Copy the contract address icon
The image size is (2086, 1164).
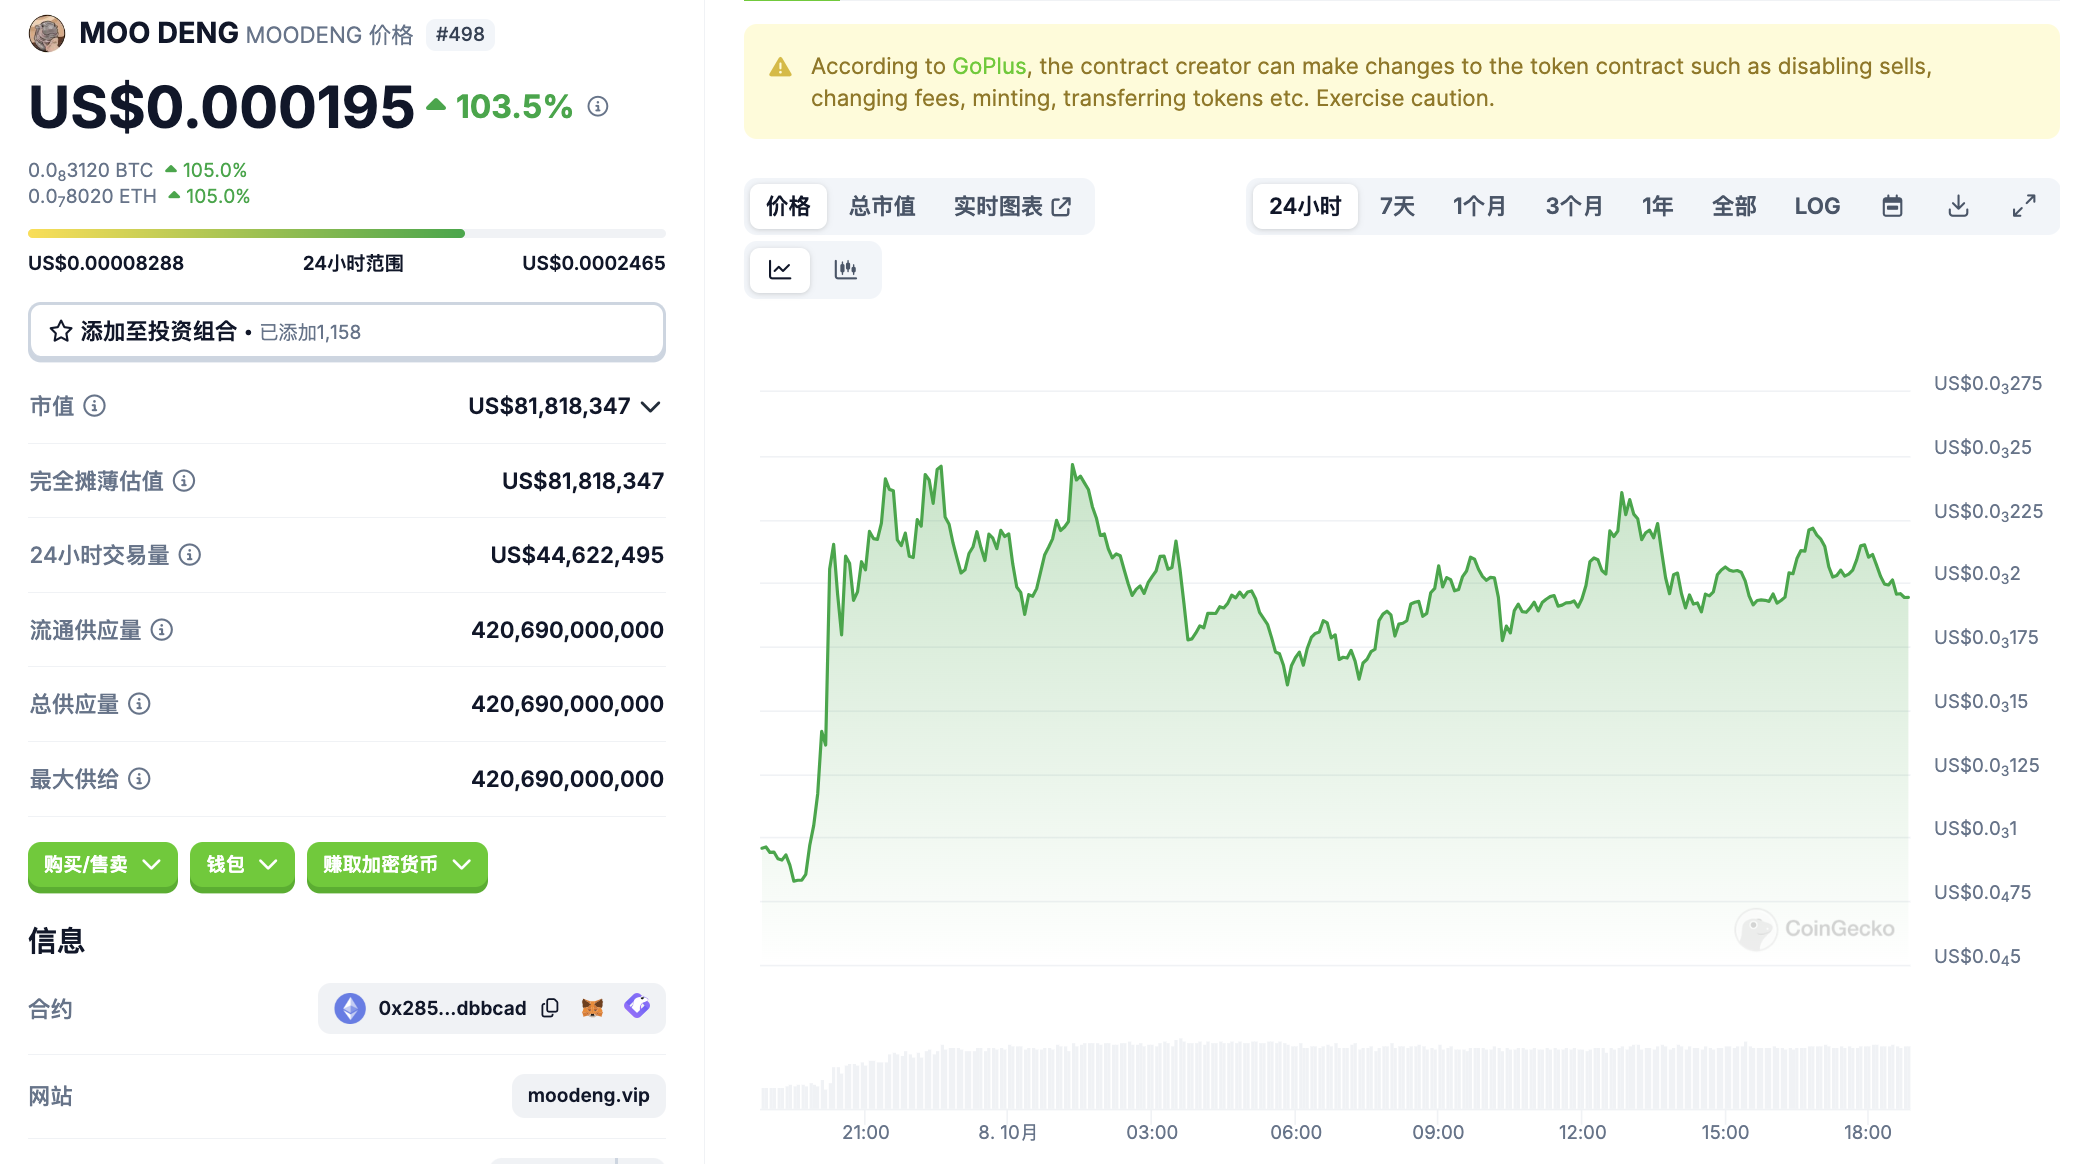(550, 1008)
